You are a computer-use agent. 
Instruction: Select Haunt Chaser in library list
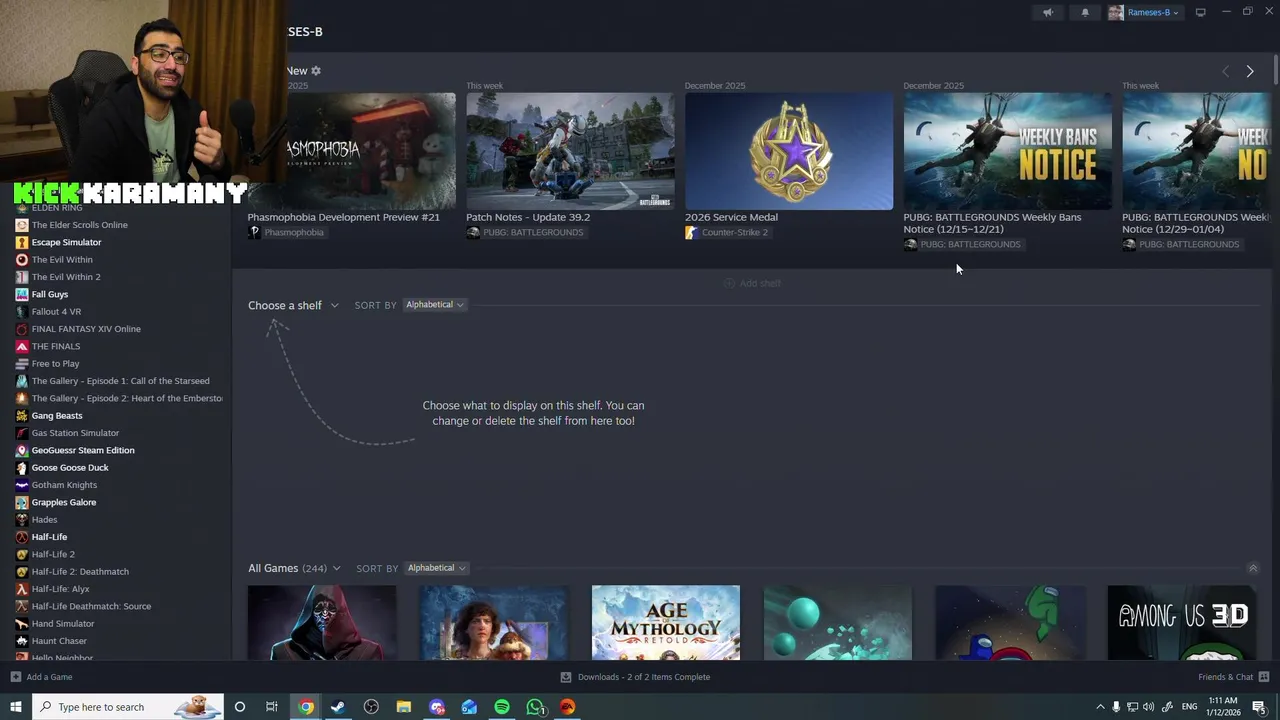pyautogui.click(x=59, y=641)
